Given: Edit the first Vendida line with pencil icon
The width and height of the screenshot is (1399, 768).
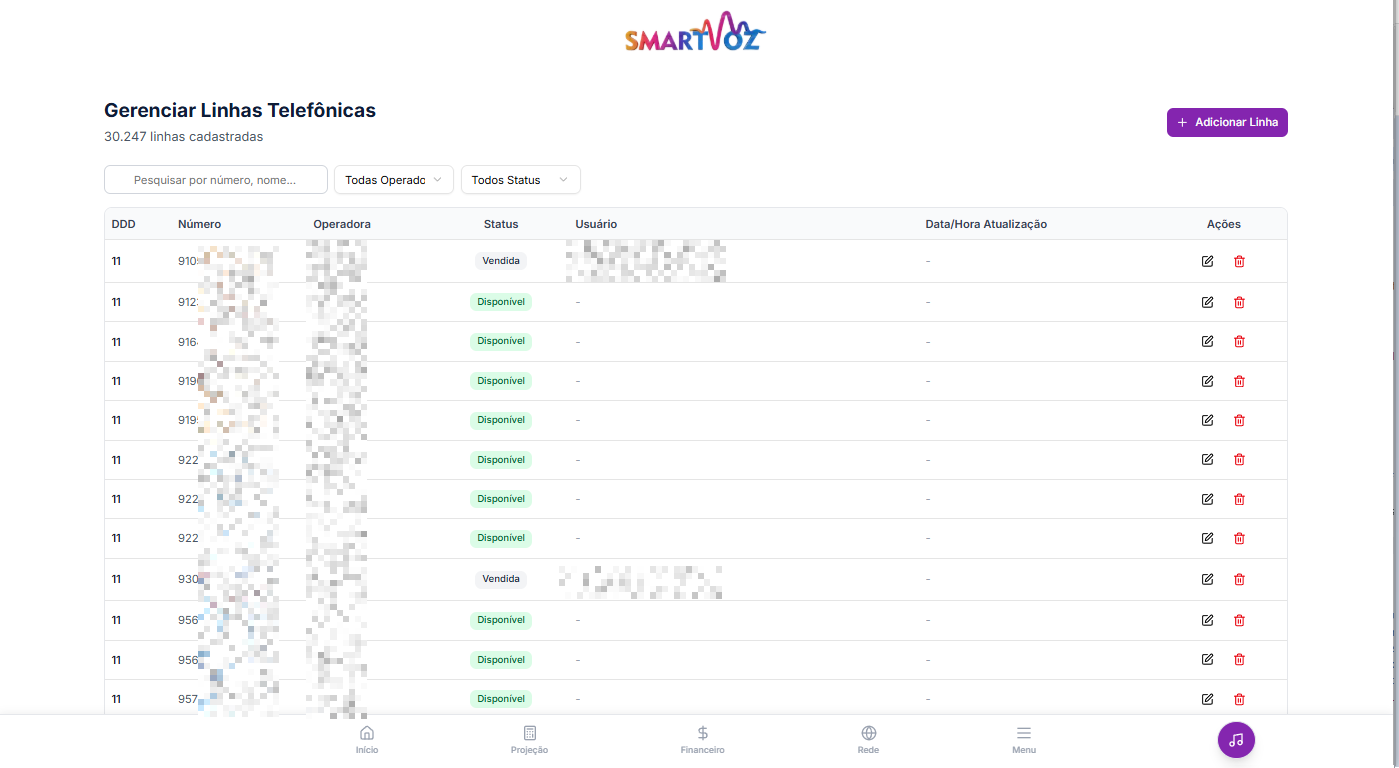Looking at the screenshot, I should [1207, 261].
